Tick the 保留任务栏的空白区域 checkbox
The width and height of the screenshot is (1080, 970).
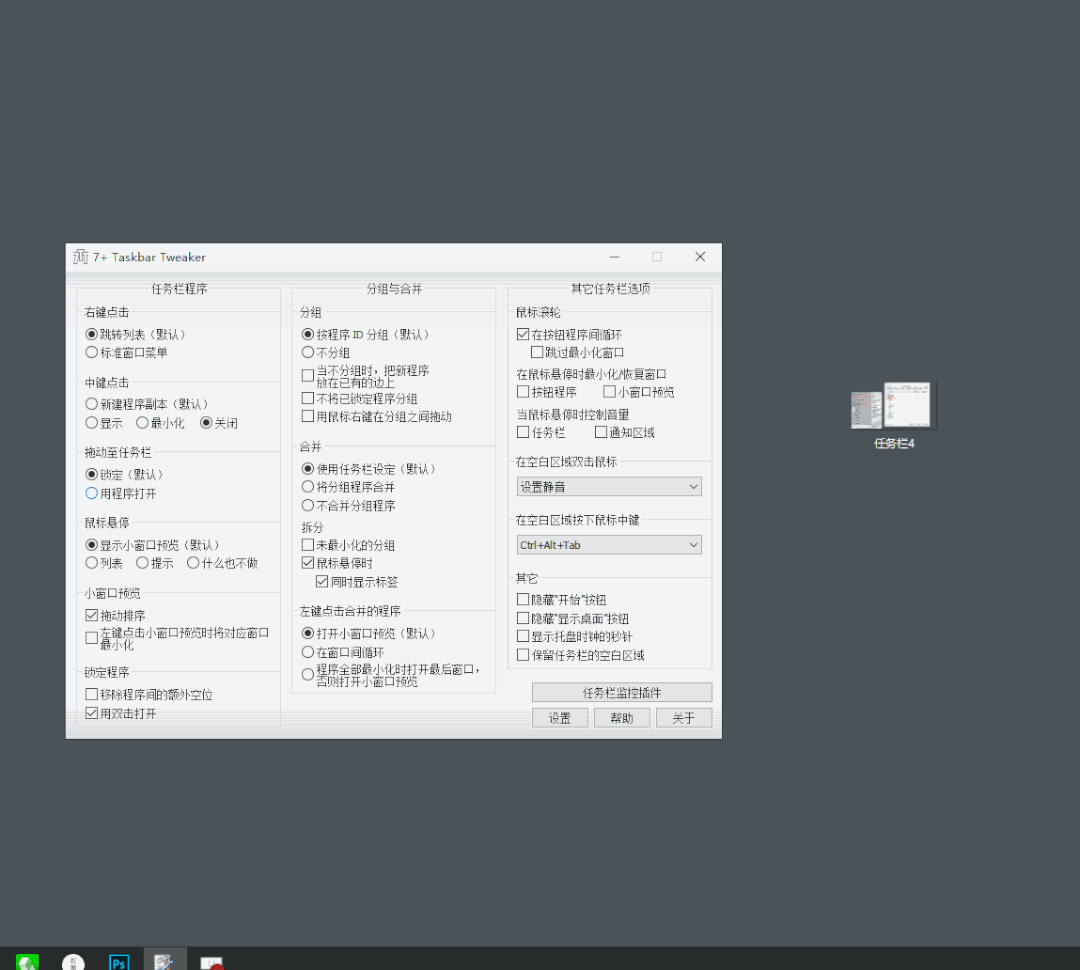click(x=523, y=655)
